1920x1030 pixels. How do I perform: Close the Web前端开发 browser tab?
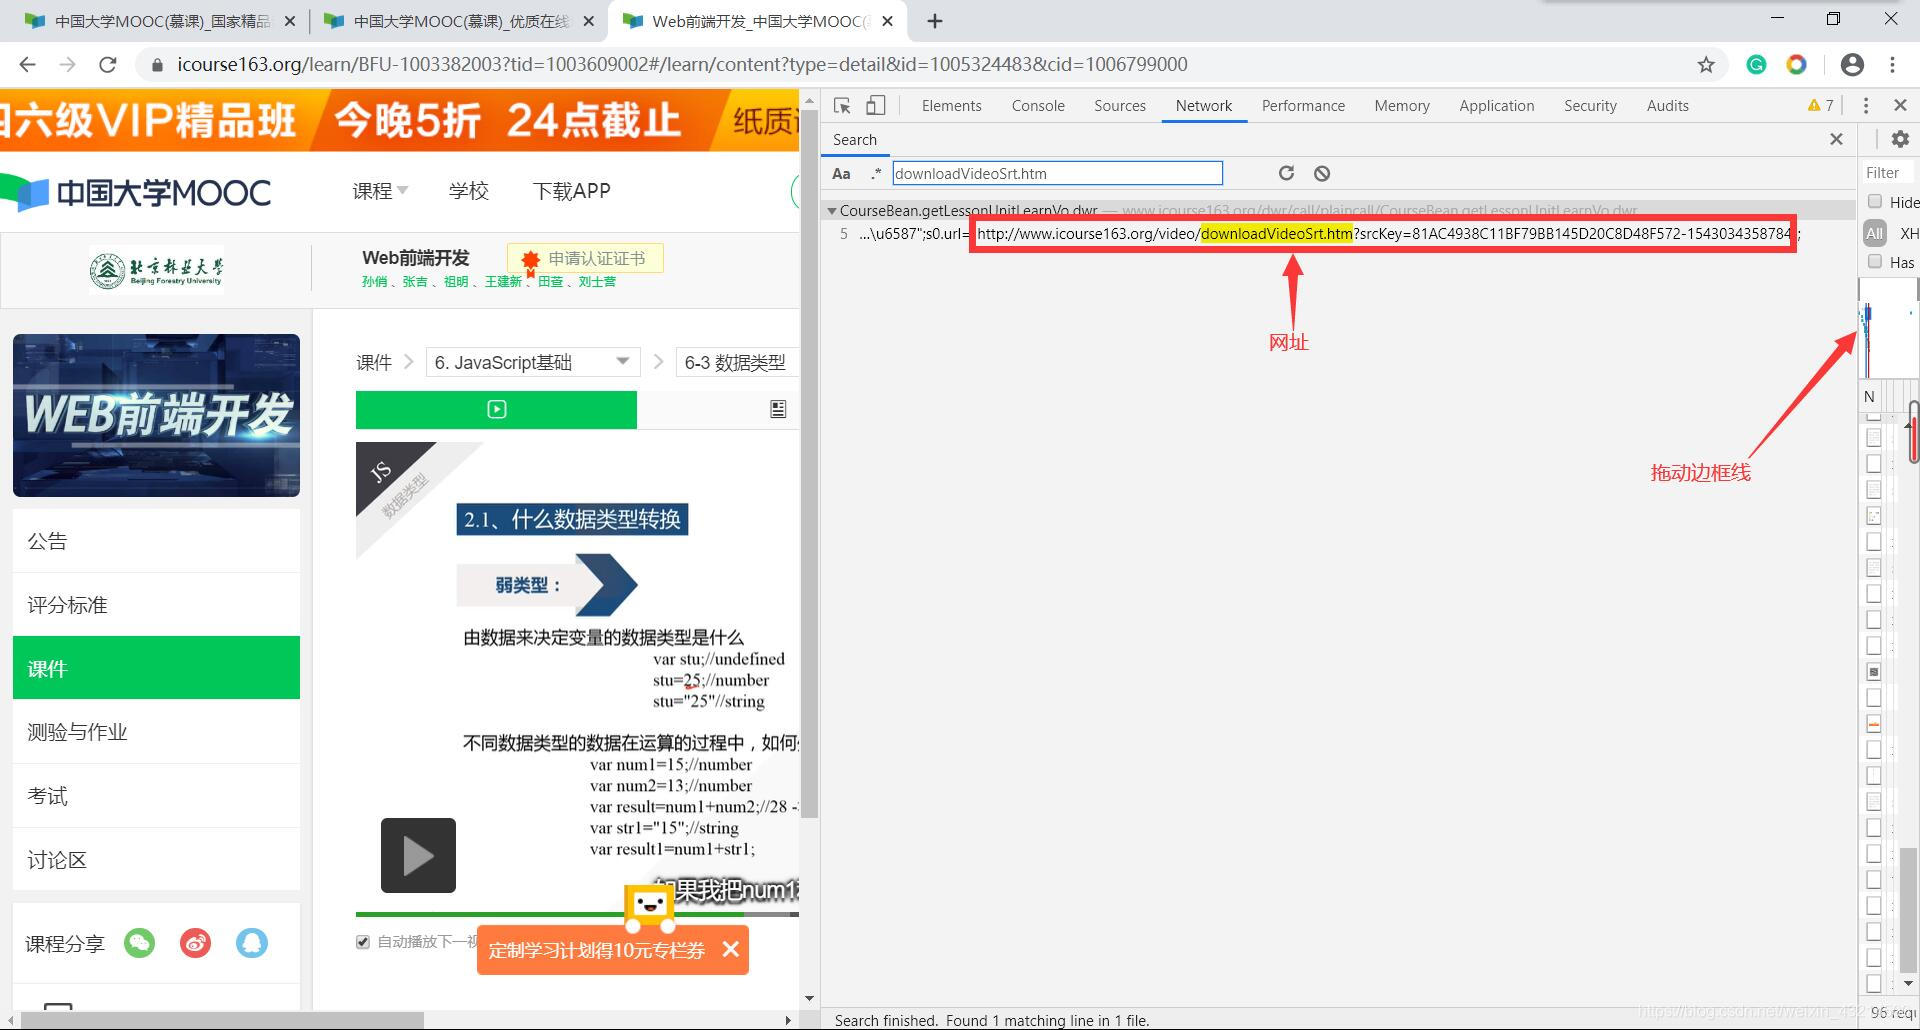pos(887,21)
